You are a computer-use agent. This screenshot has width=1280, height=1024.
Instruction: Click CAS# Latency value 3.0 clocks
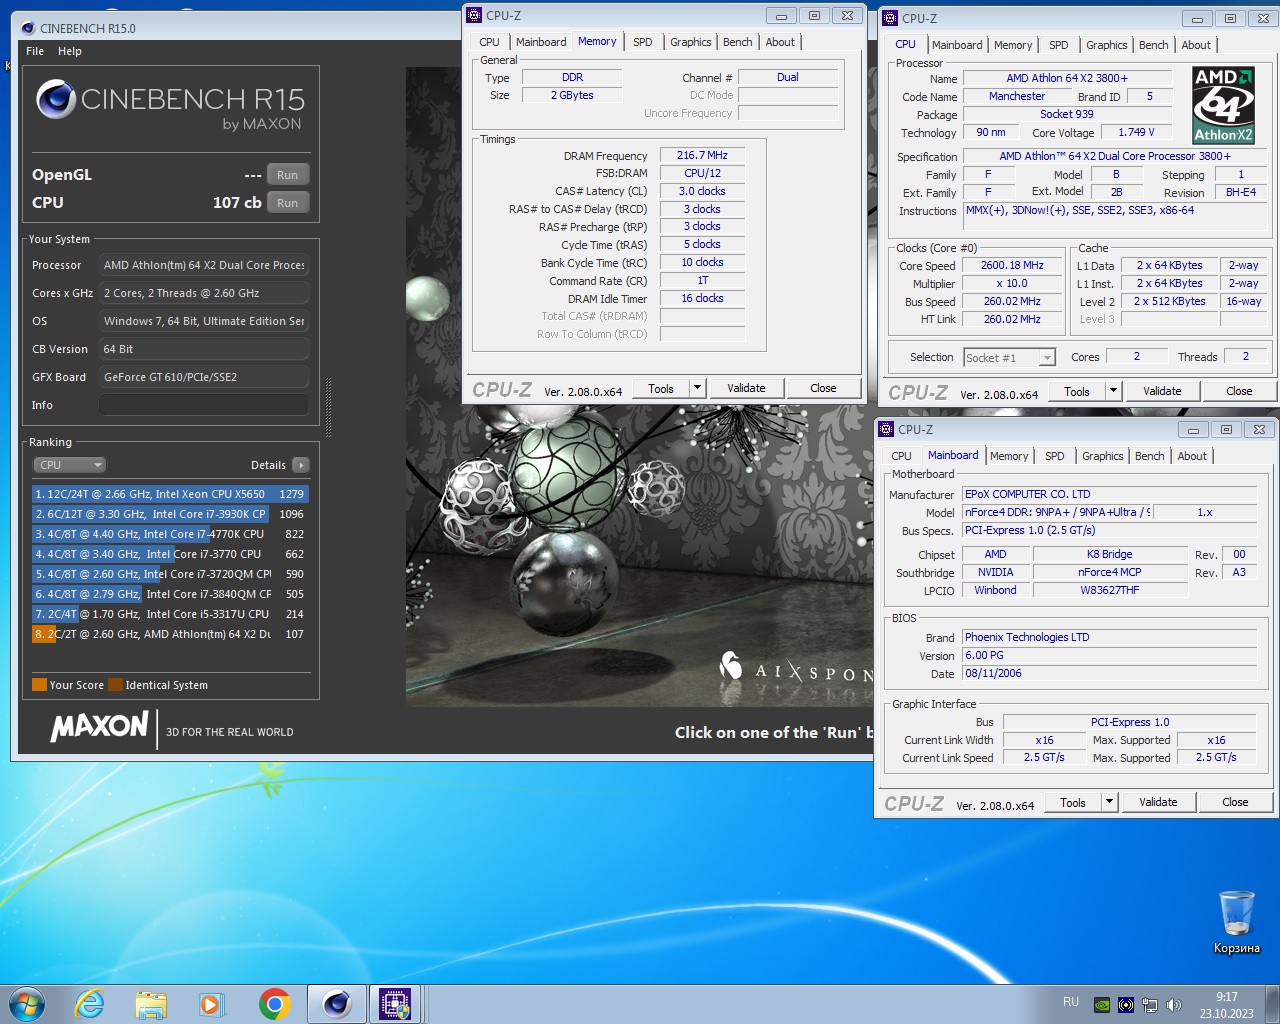(702, 191)
